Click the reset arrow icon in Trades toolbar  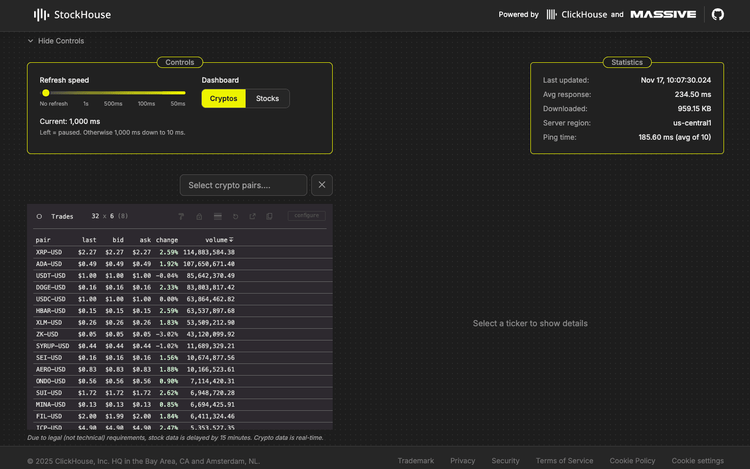coord(235,216)
